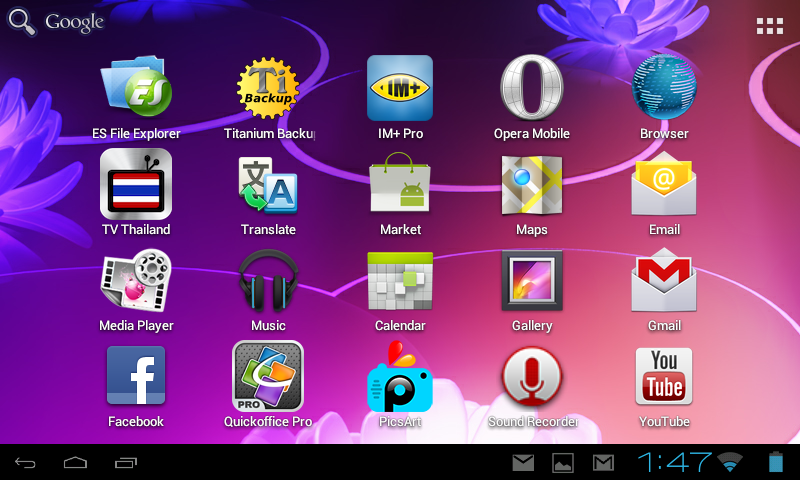Open YouTube app
Screen dimensions: 800x480
[x=664, y=376]
